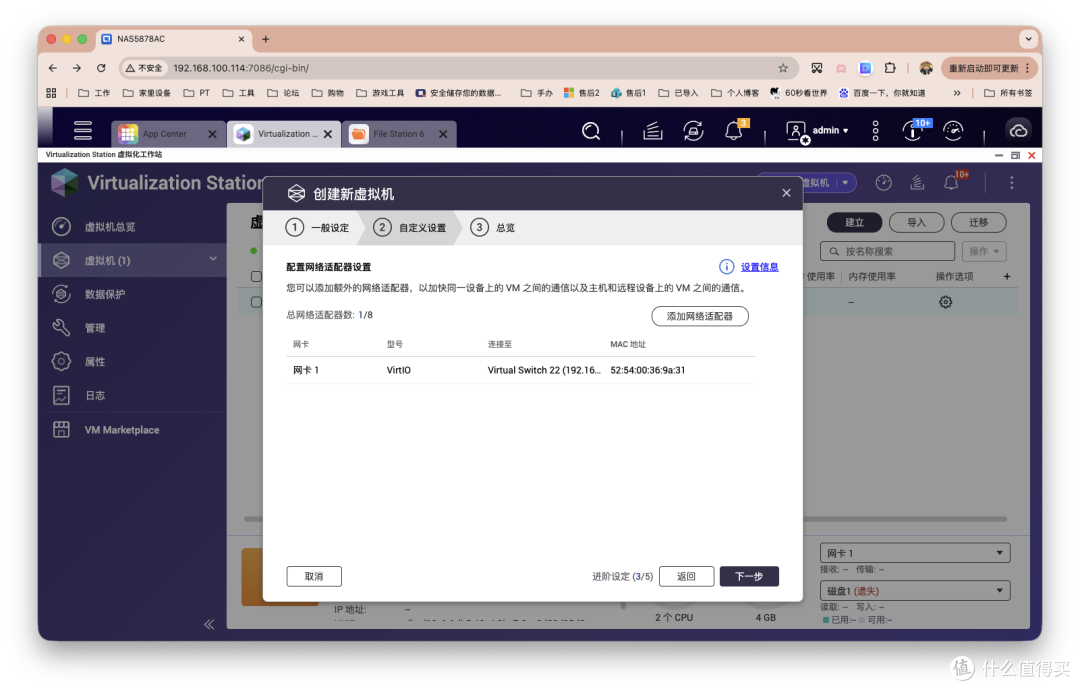1080x691 pixels.
Task: Click the 导入 button
Action: click(x=916, y=223)
